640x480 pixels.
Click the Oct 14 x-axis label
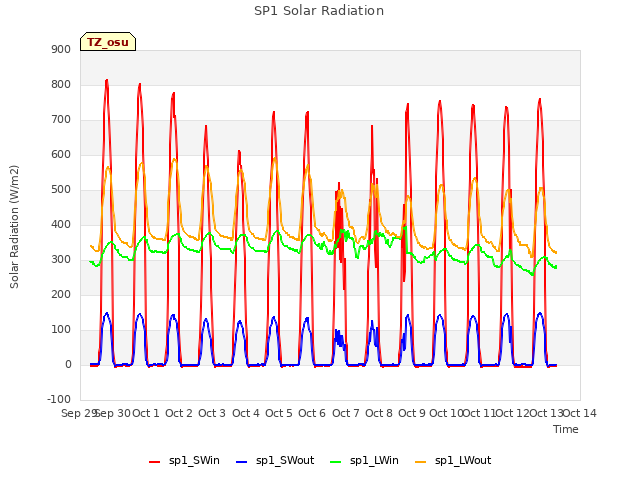[x=580, y=413]
